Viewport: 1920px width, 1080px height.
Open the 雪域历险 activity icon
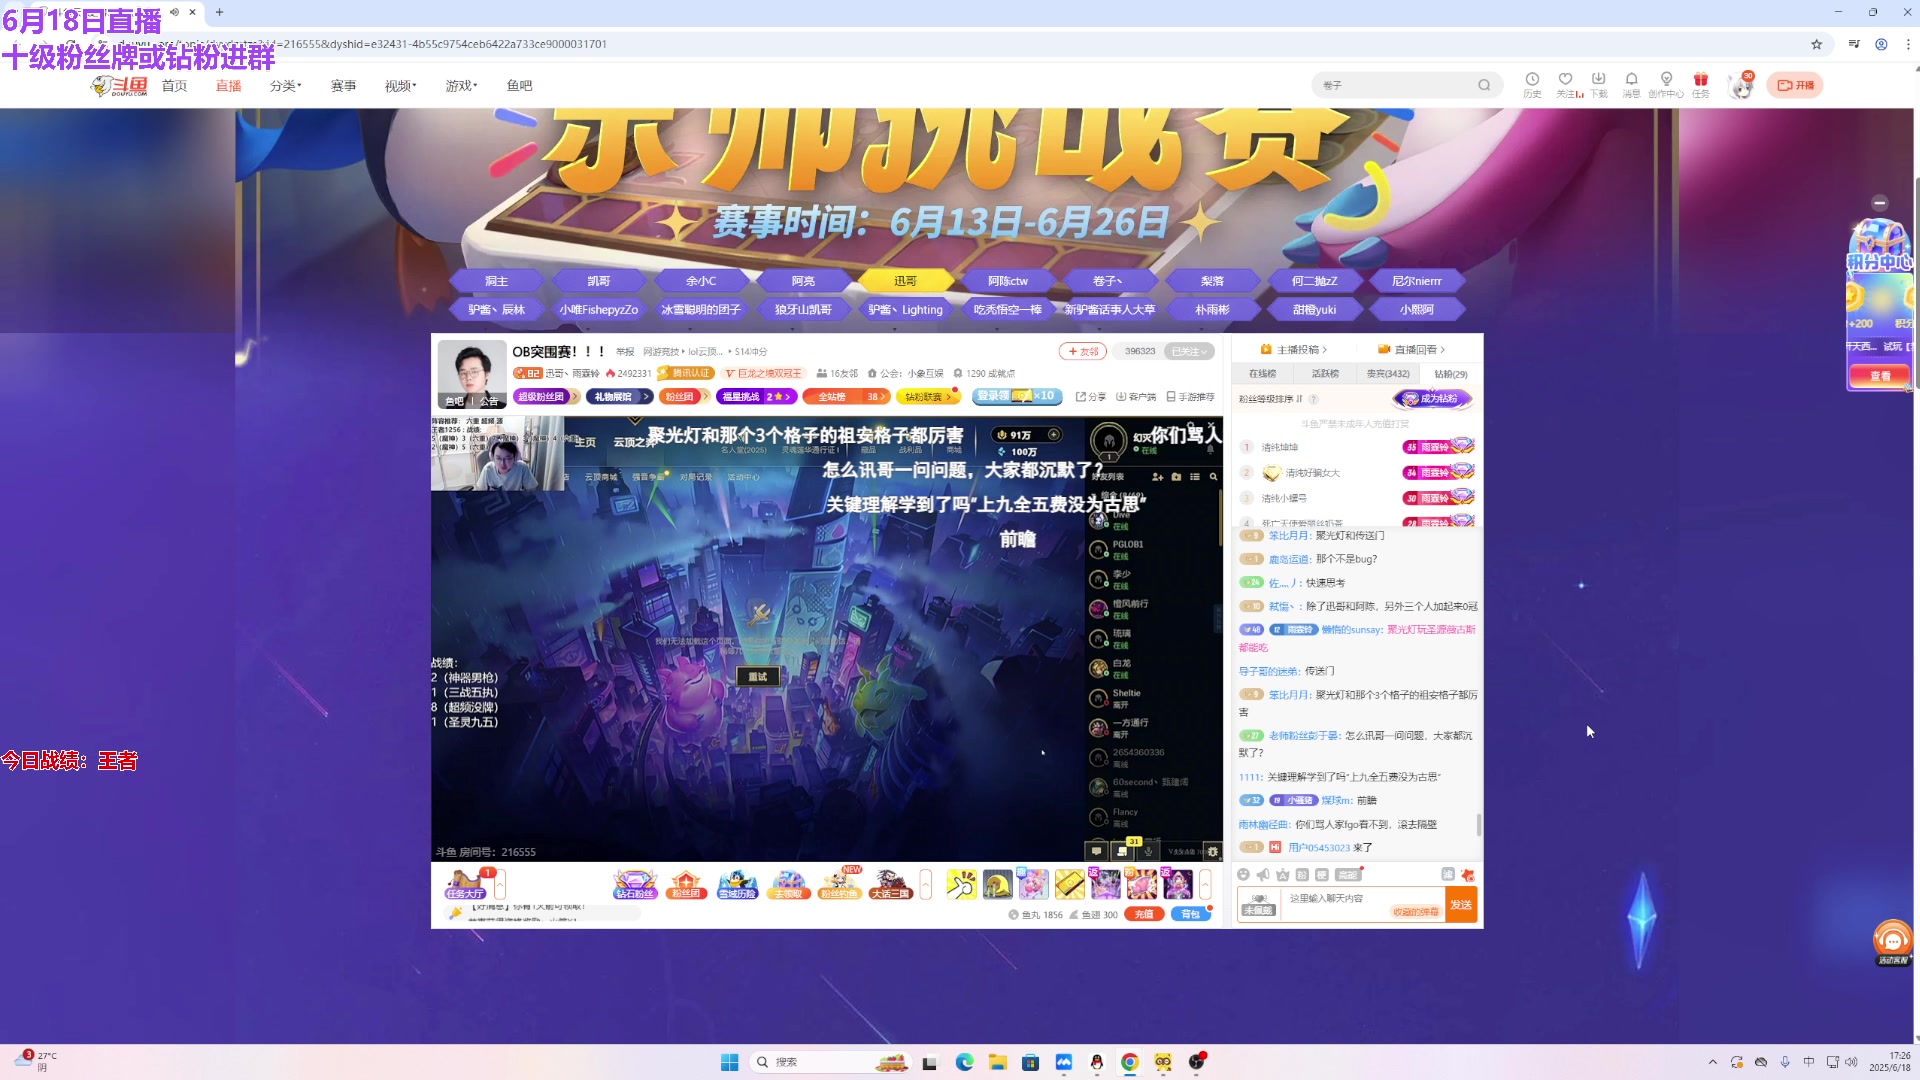pyautogui.click(x=737, y=884)
